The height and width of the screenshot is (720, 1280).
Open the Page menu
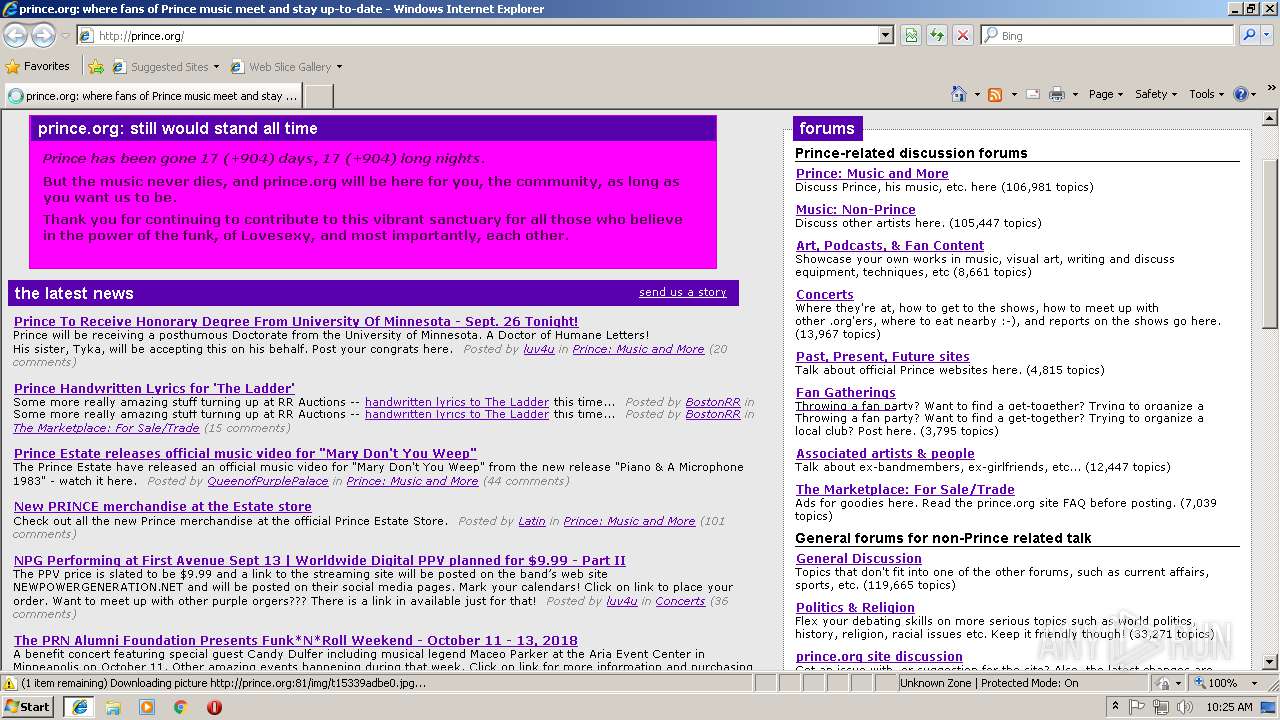[1106, 94]
